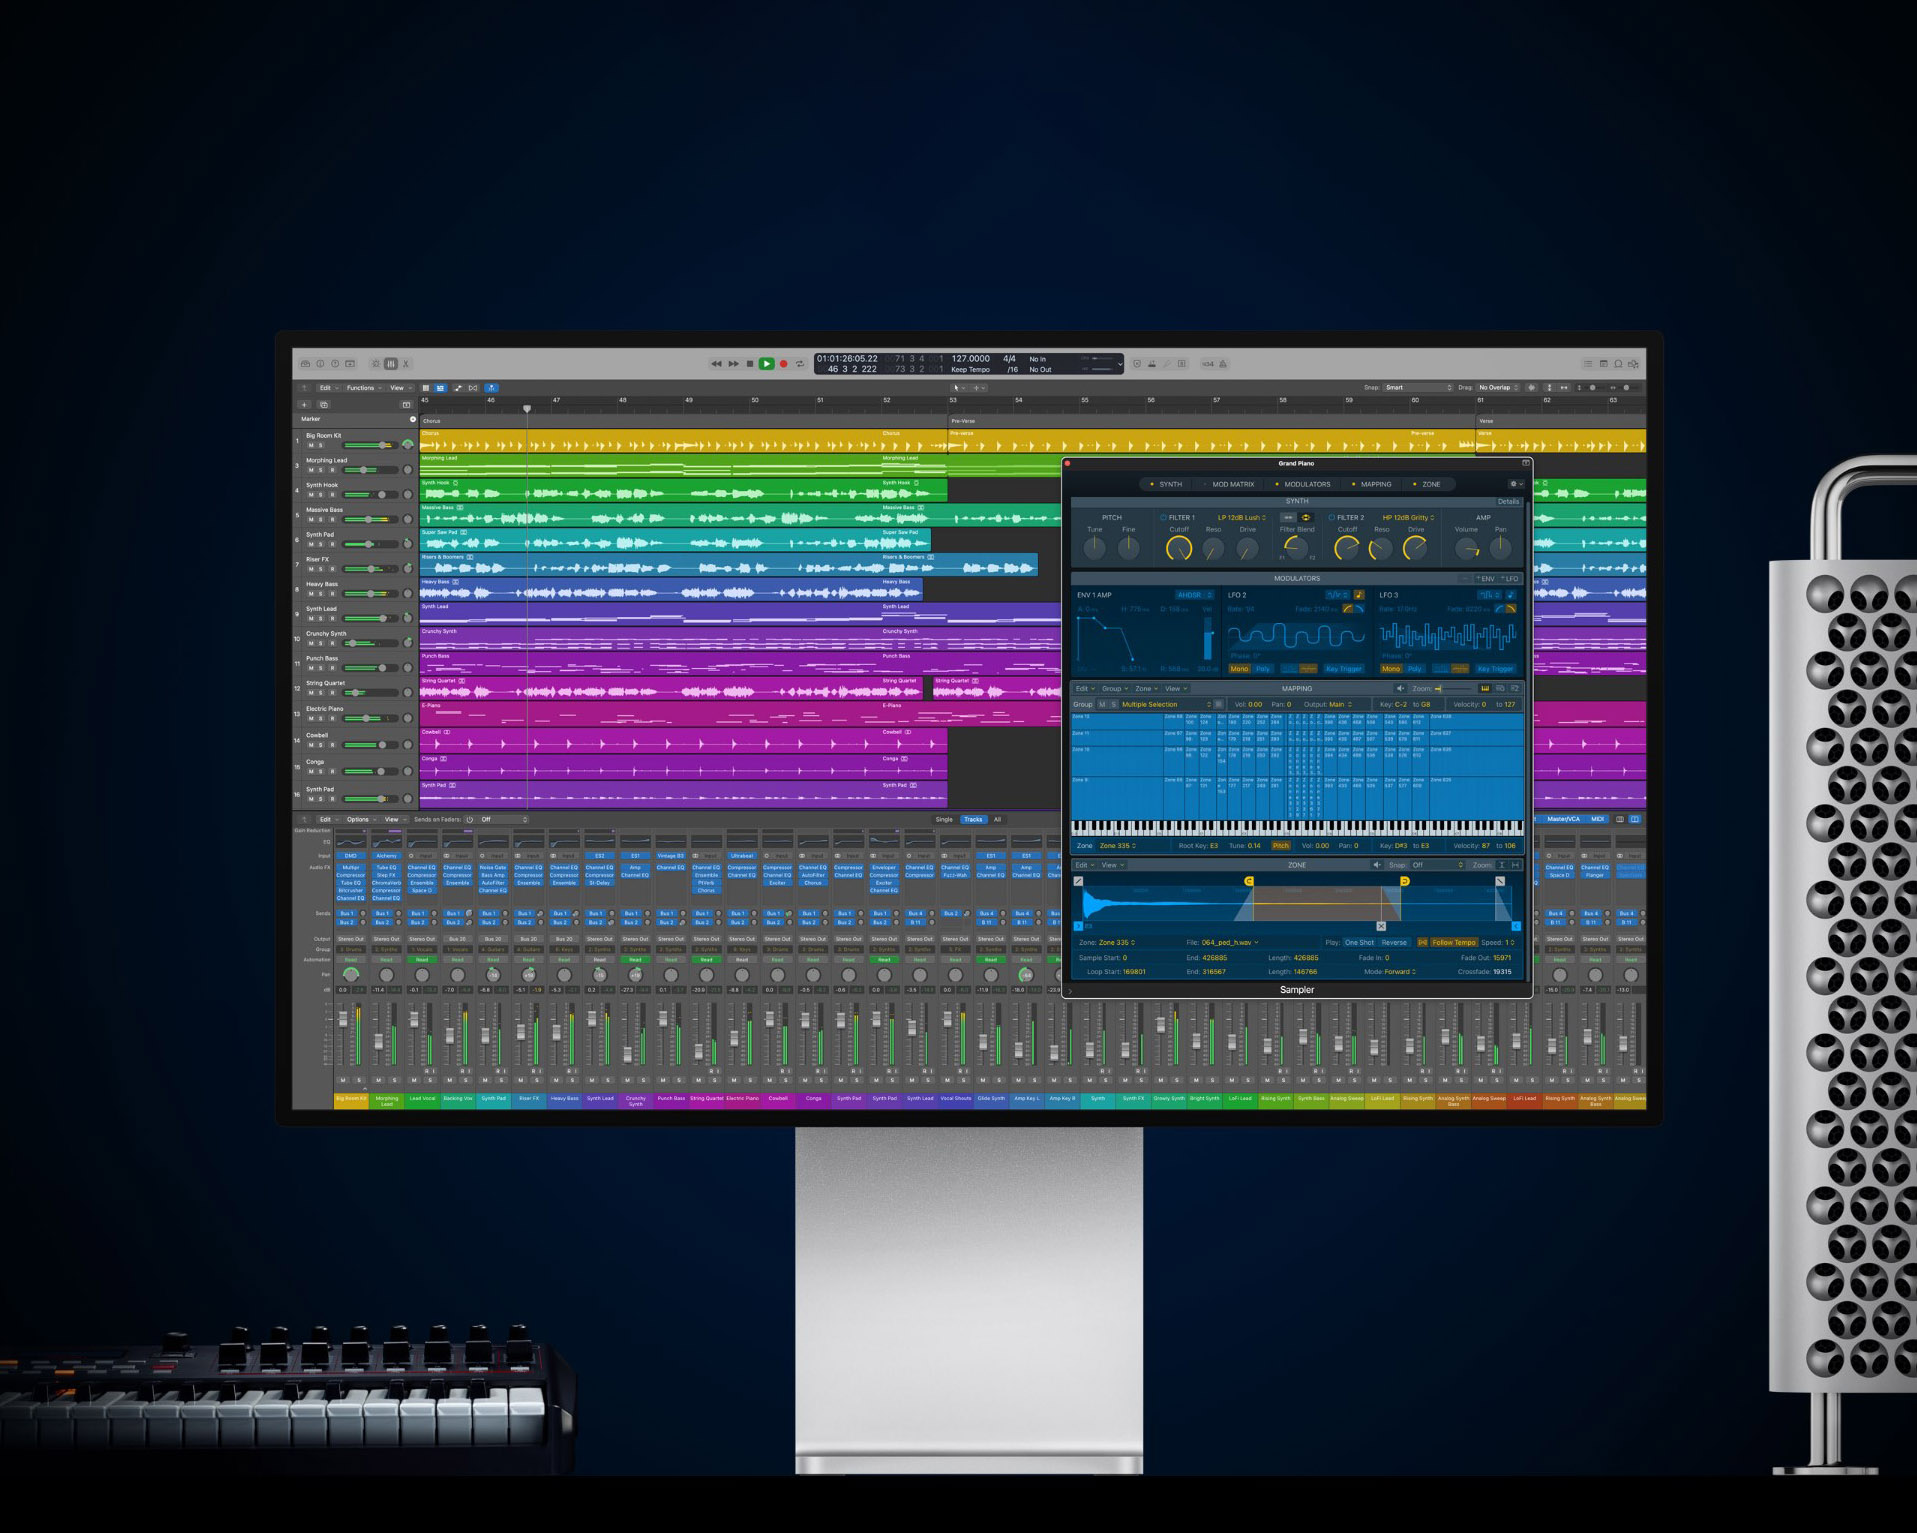Viewport: 1917px width, 1533px height.
Task: Toggle Filter 1 power button
Action: point(1163,518)
